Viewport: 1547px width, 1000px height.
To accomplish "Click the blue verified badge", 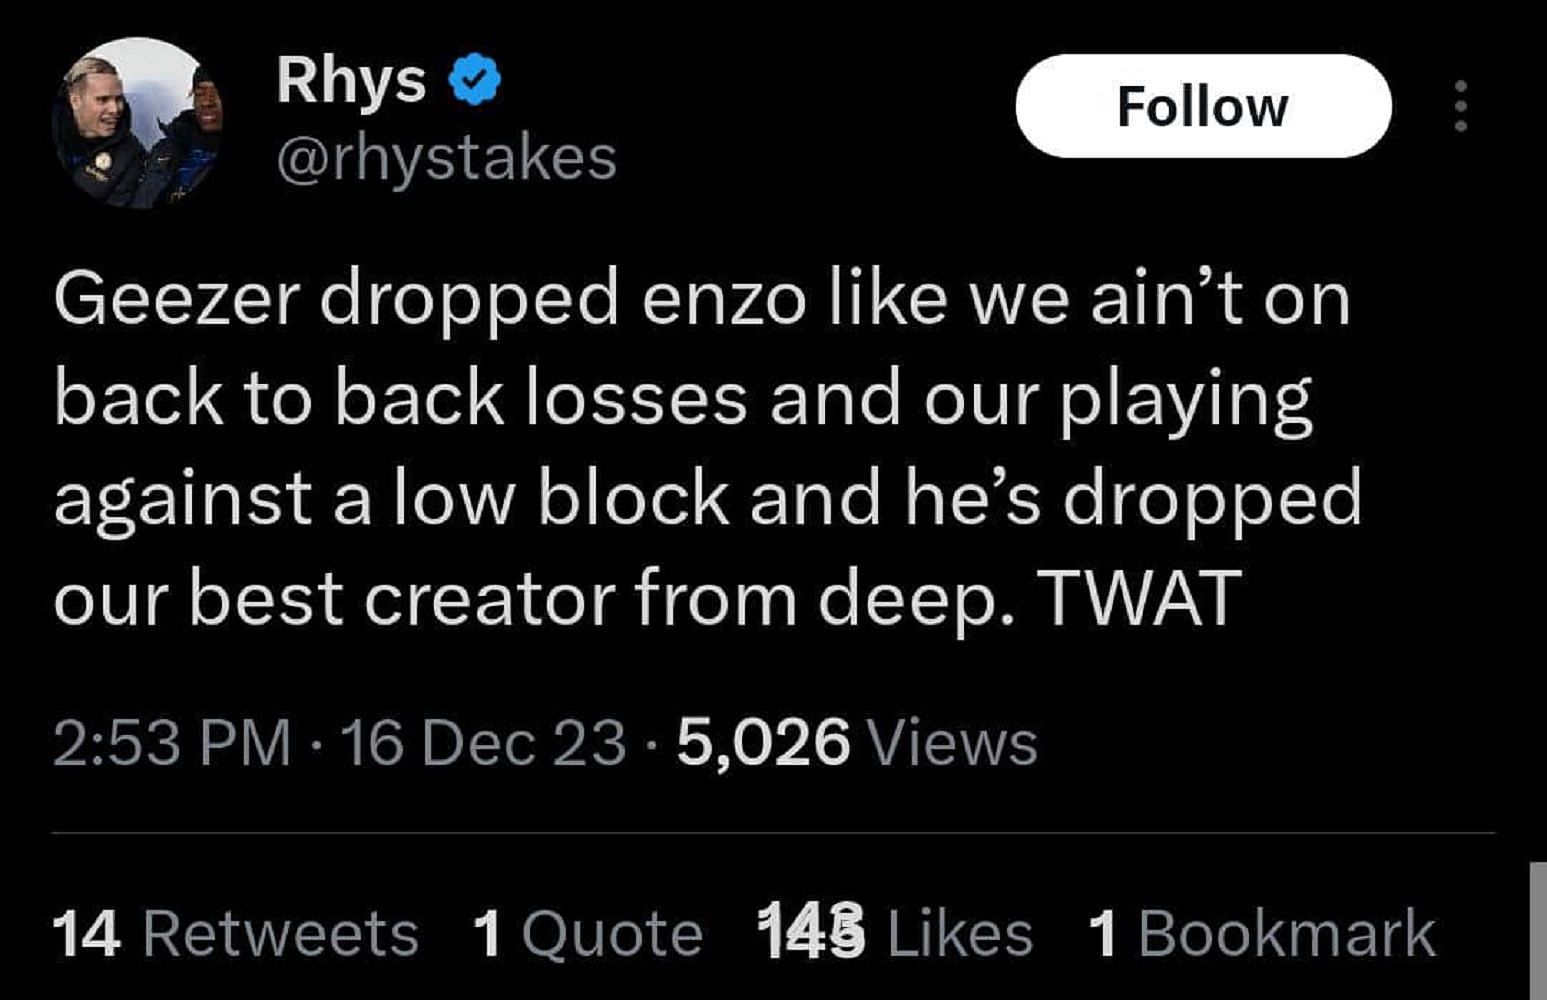I will 474,80.
